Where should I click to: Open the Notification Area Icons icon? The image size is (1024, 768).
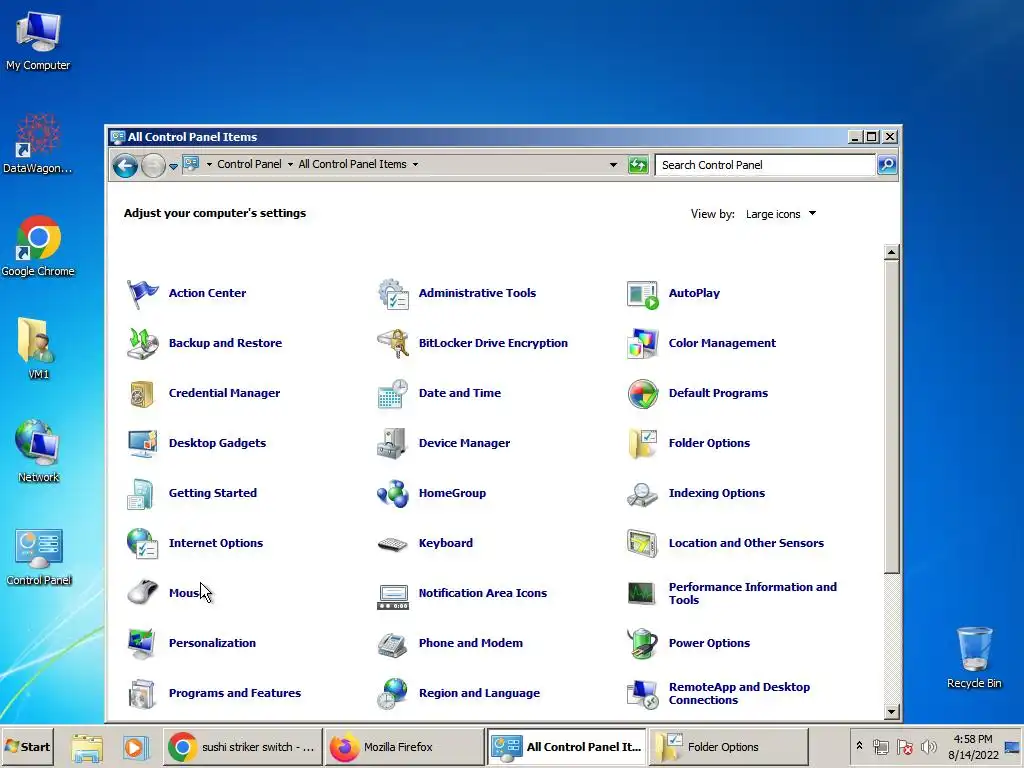pyautogui.click(x=393, y=597)
